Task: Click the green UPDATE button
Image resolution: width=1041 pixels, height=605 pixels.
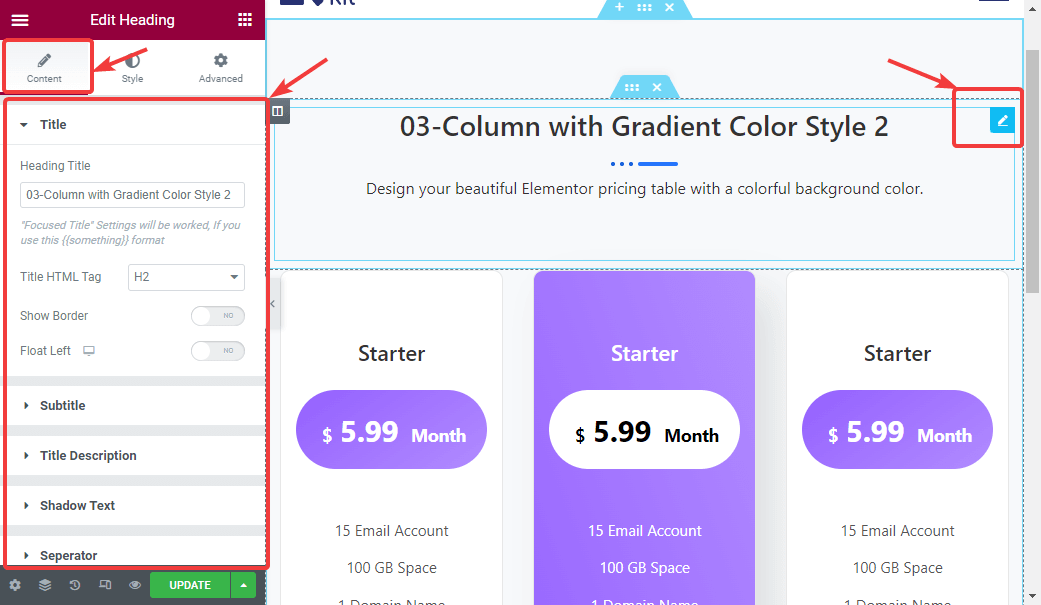Action: click(189, 585)
